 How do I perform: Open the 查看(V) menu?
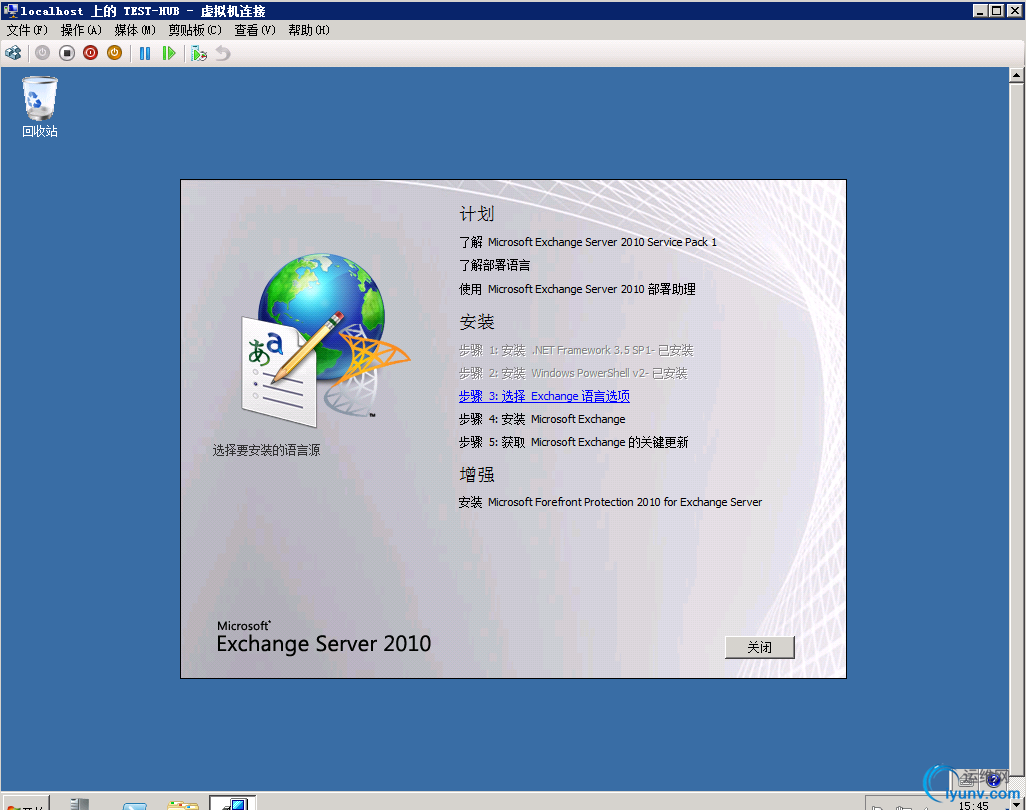coord(255,30)
